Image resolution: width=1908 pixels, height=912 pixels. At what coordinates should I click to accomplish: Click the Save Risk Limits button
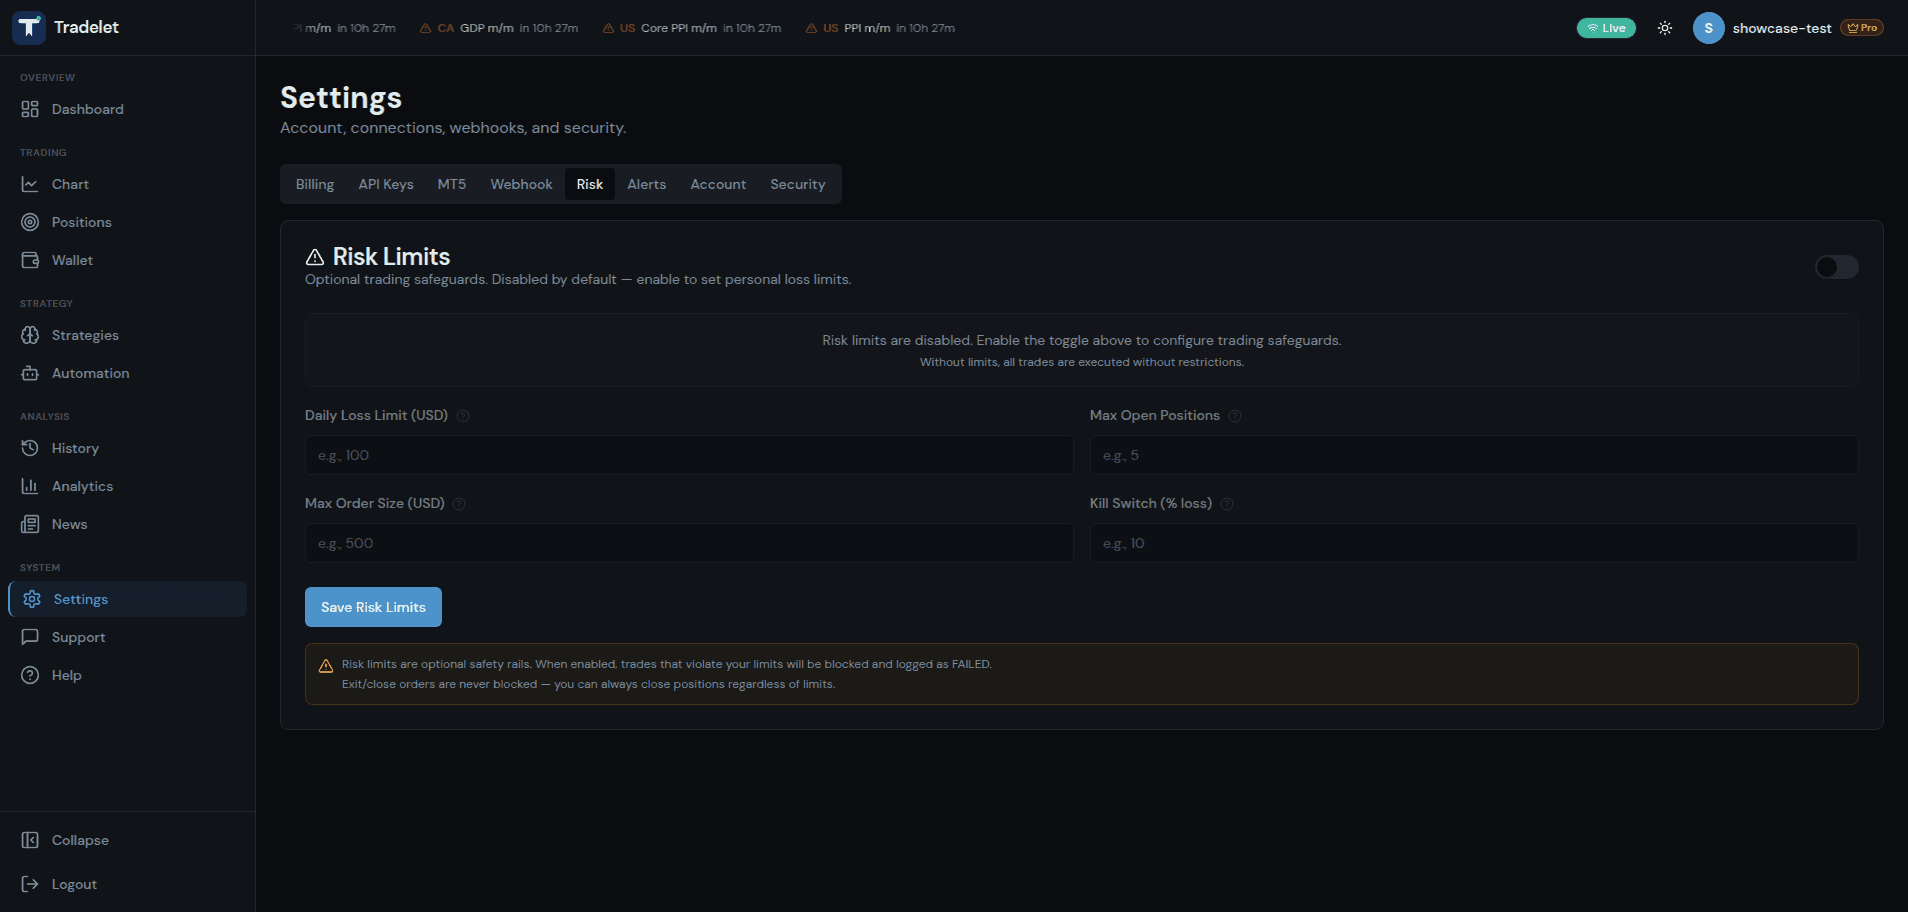coord(373,607)
